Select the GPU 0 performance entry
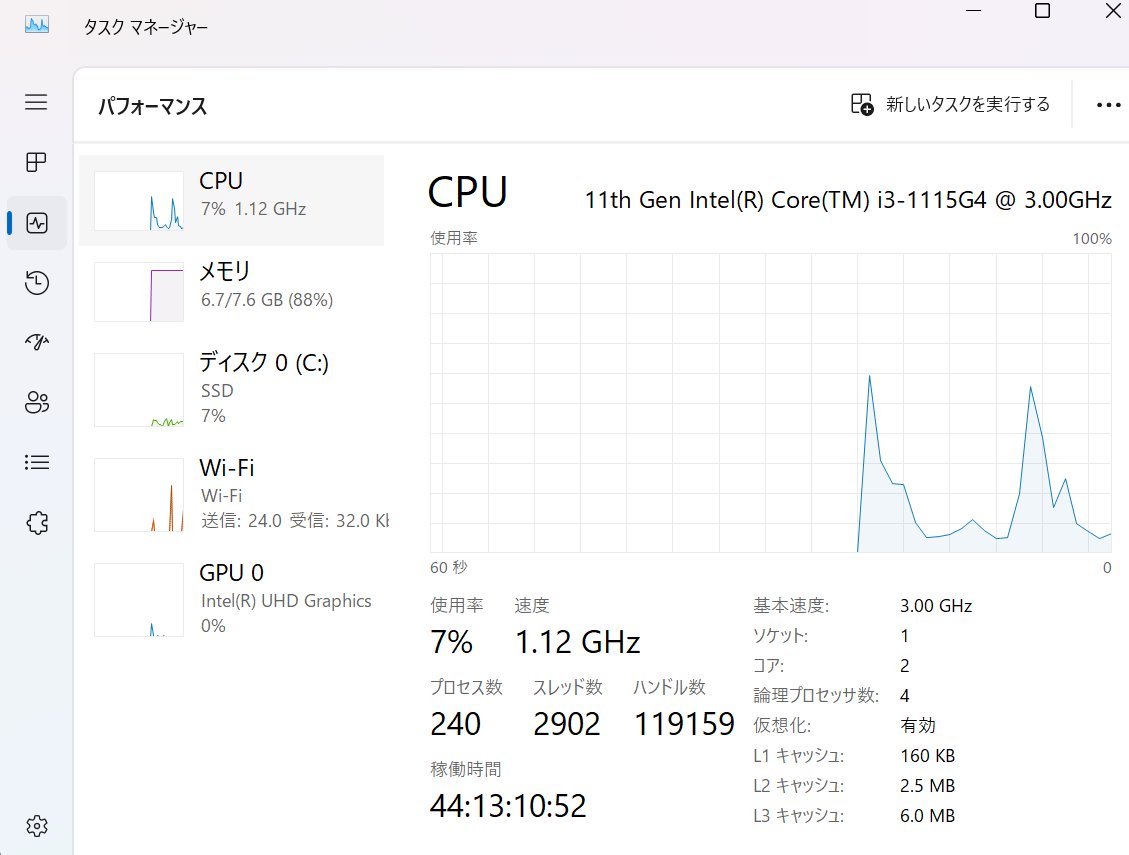The width and height of the screenshot is (1129, 855). [231, 600]
